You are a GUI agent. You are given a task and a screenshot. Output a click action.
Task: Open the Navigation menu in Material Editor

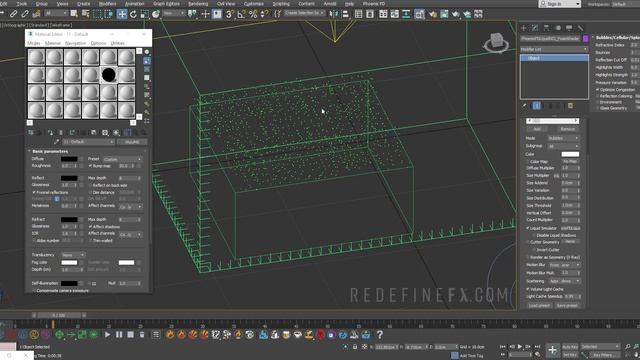click(x=75, y=43)
